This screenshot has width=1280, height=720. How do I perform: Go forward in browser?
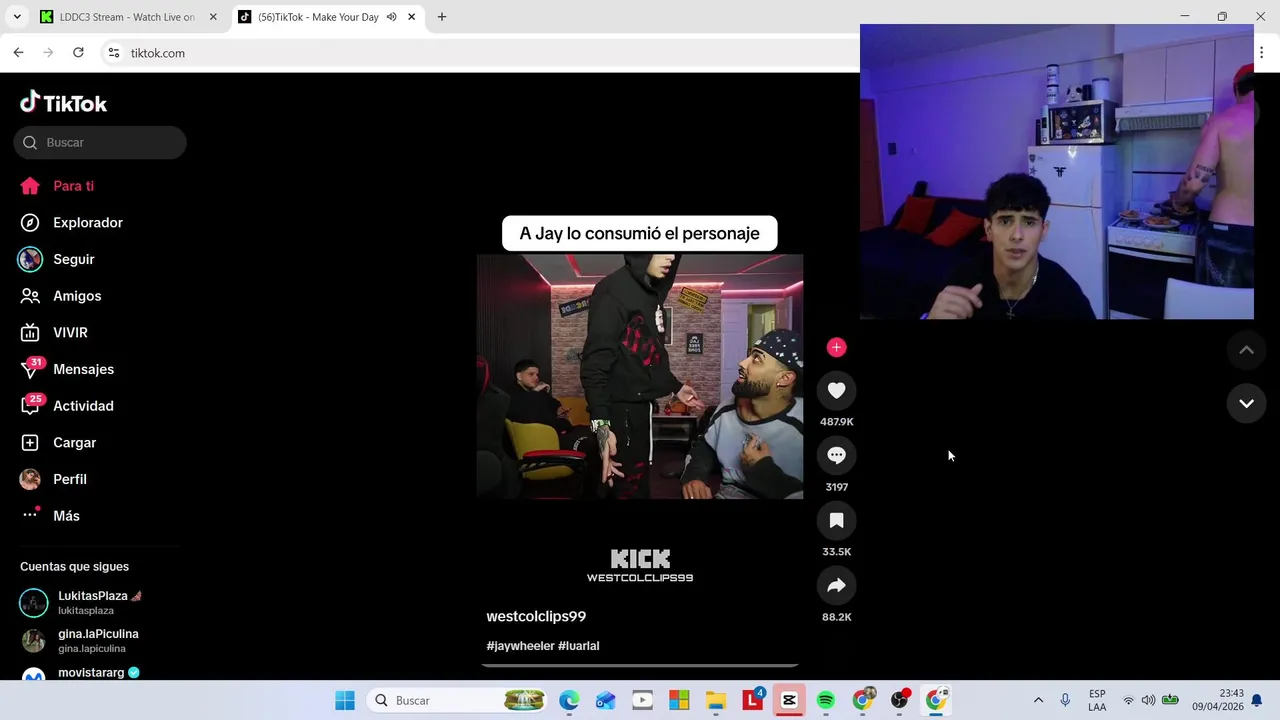(48, 53)
